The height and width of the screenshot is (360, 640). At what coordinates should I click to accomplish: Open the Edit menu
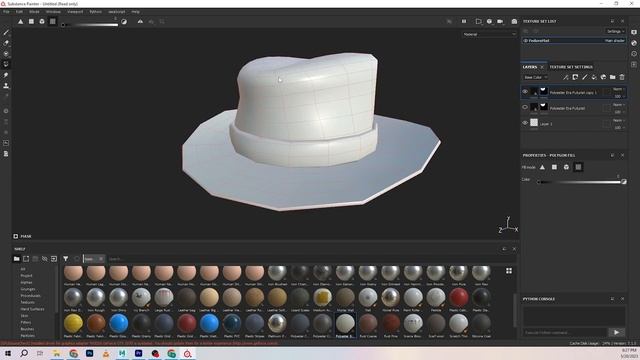(x=19, y=12)
